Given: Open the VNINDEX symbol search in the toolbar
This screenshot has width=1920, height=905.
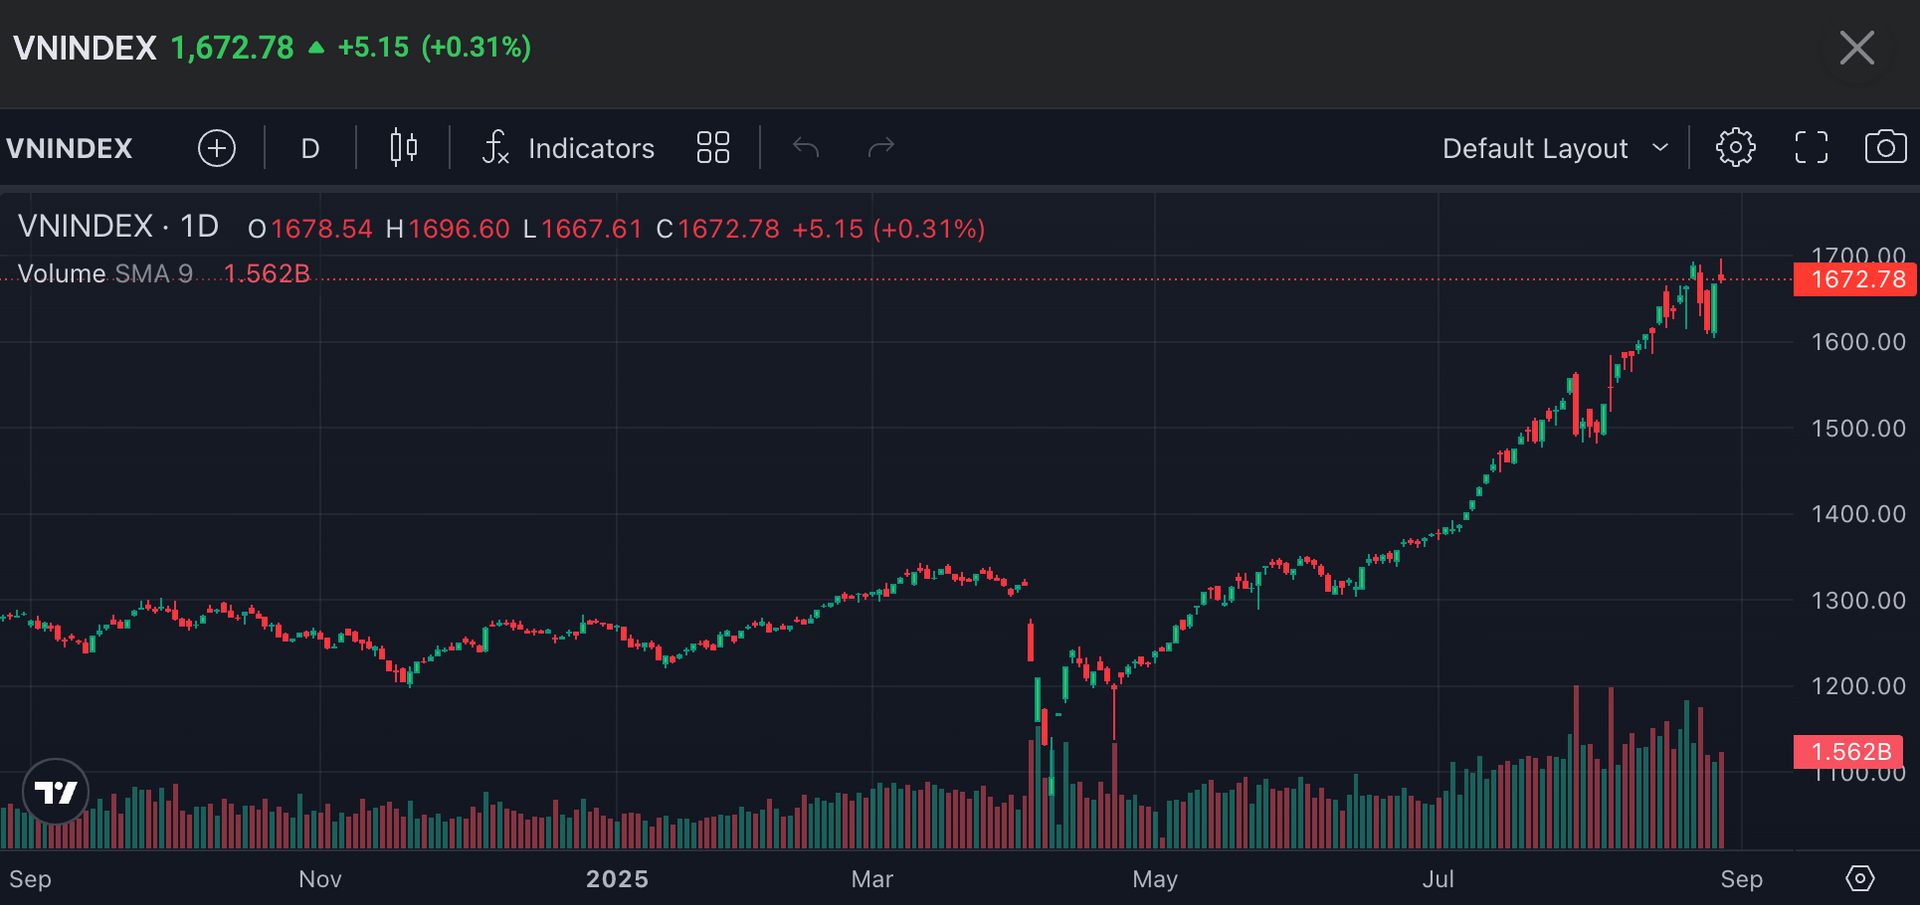Looking at the screenshot, I should pos(70,148).
